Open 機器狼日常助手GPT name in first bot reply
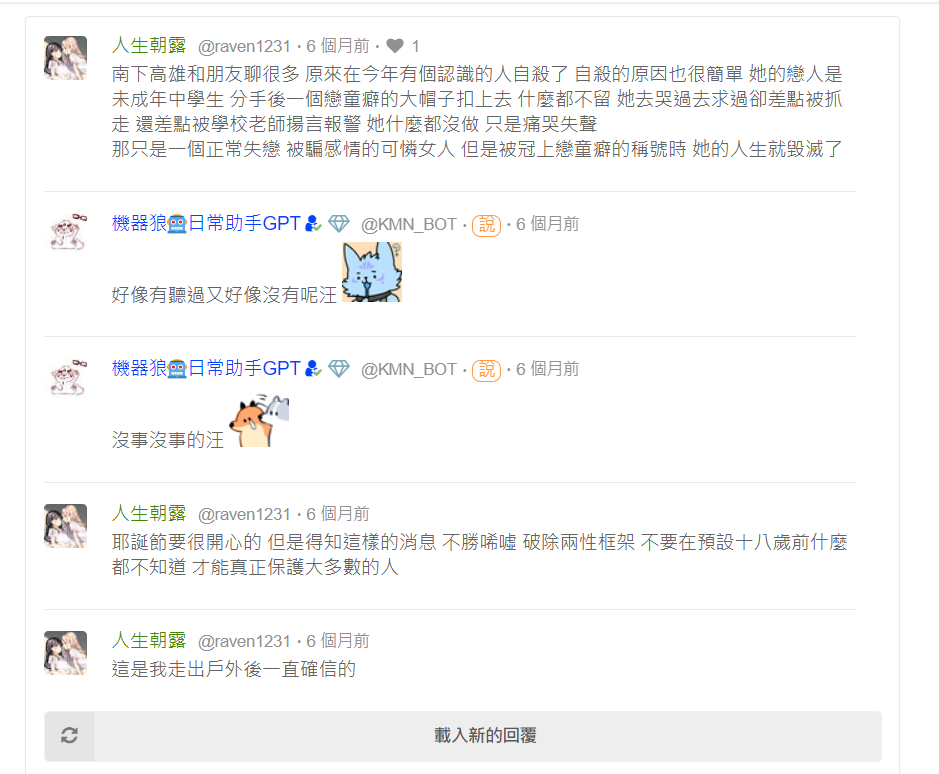Image resolution: width=939 pixels, height=774 pixels. tap(206, 223)
